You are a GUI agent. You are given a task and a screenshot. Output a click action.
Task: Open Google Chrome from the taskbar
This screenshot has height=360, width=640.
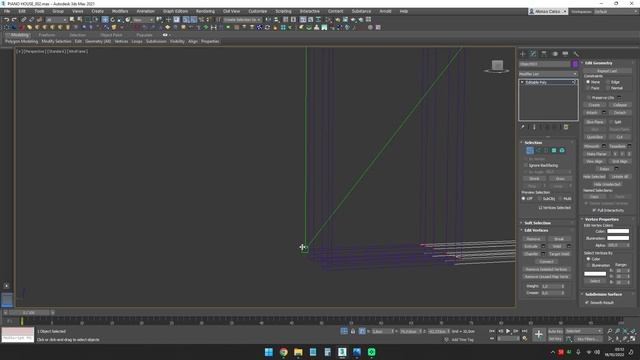click(283, 352)
